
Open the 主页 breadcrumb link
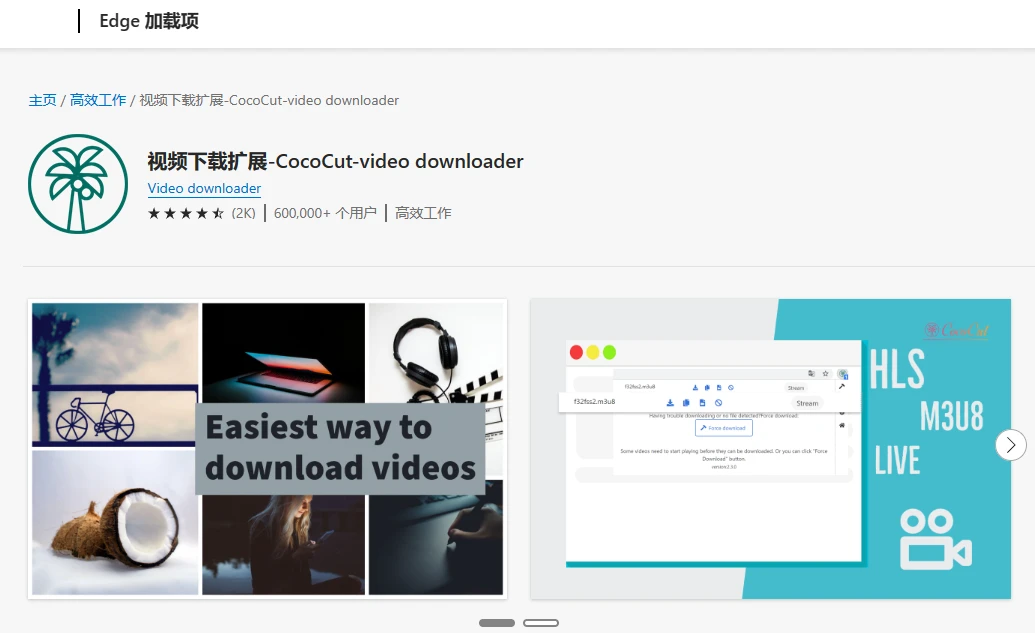42,100
